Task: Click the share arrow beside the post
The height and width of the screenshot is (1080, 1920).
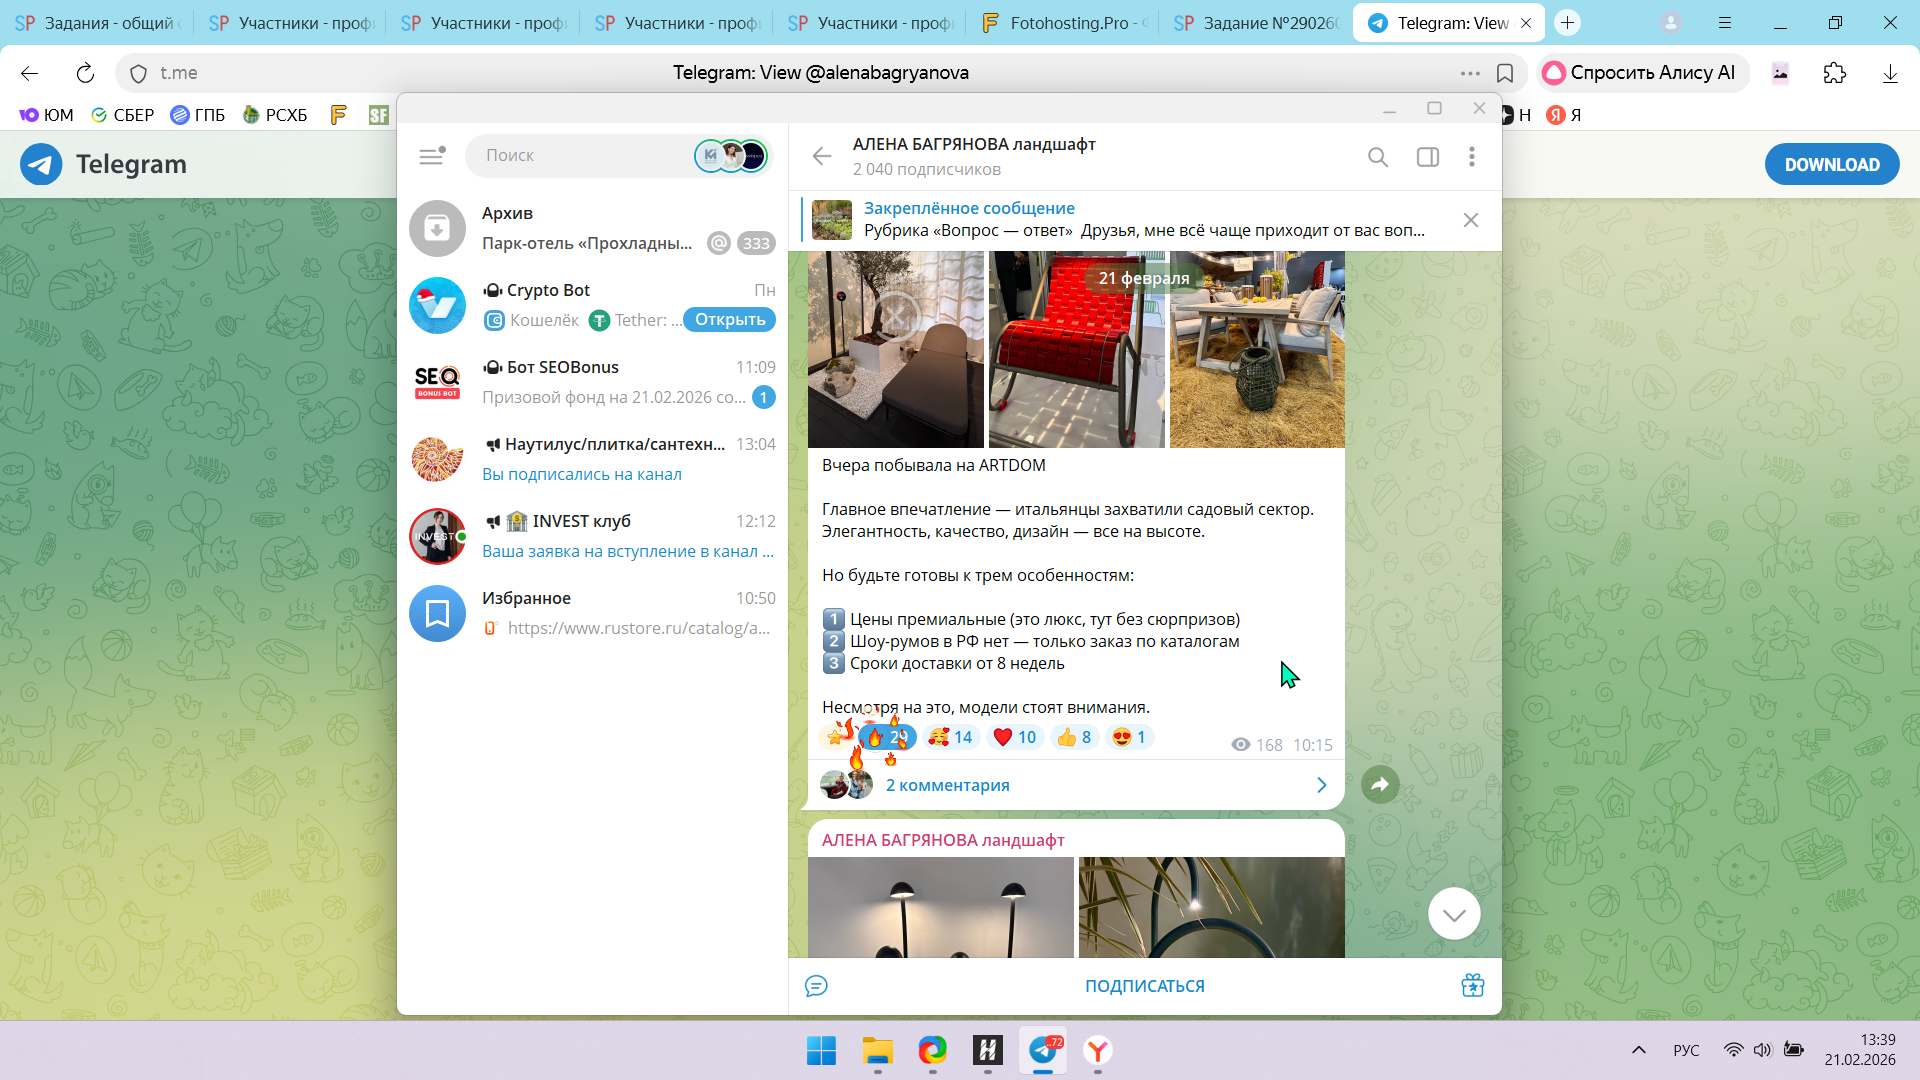Action: pos(1380,785)
